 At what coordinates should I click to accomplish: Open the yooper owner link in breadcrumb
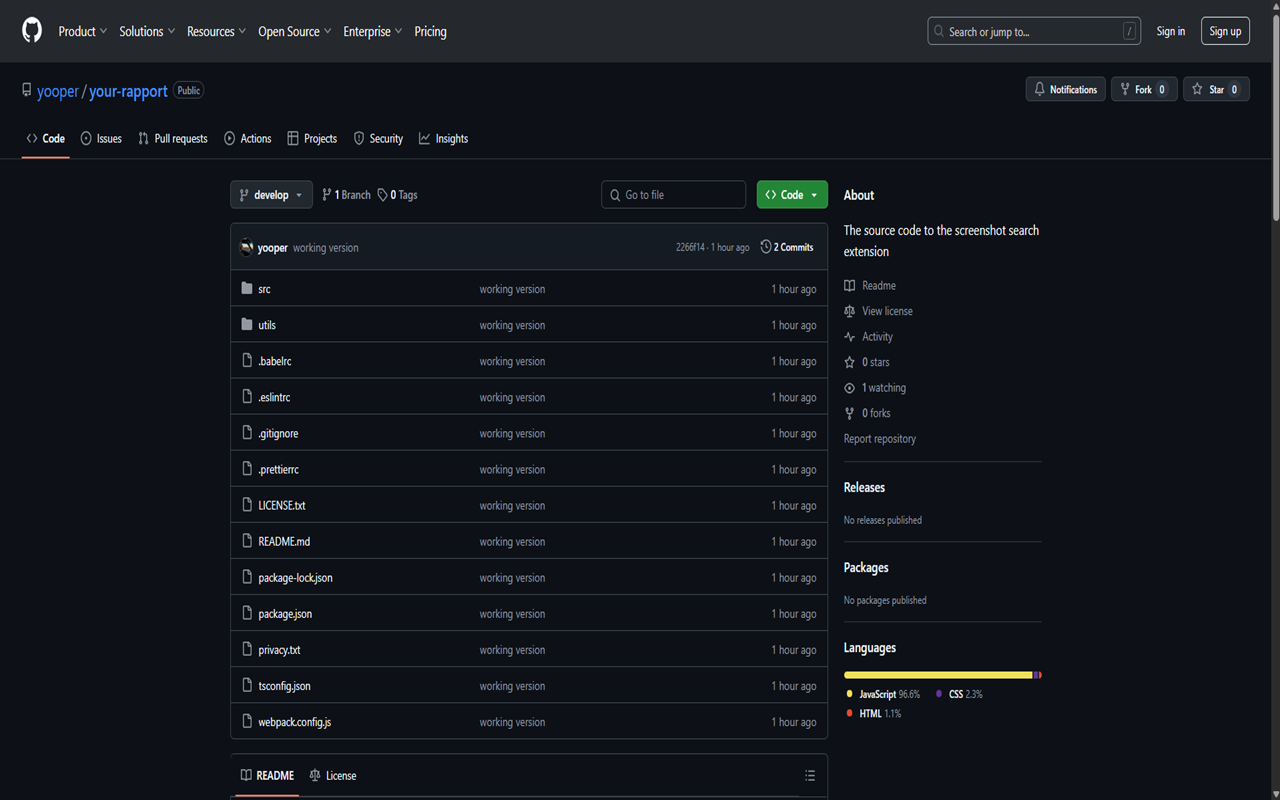tap(58, 91)
